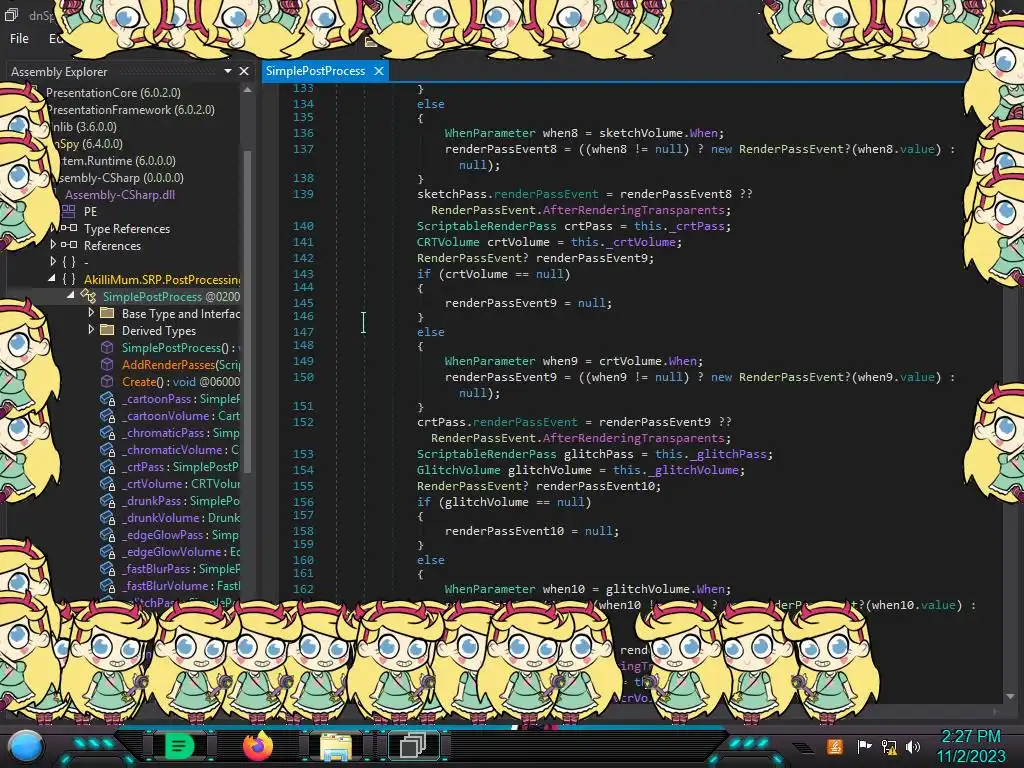Viewport: 1024px width, 768px height.
Task: Select PresentationCore (6.0.2.0) assembly
Action: pyautogui.click(x=113, y=93)
